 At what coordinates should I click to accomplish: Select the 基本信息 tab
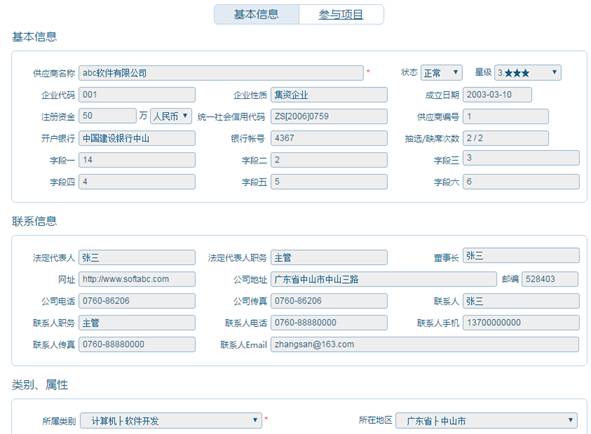[x=256, y=15]
